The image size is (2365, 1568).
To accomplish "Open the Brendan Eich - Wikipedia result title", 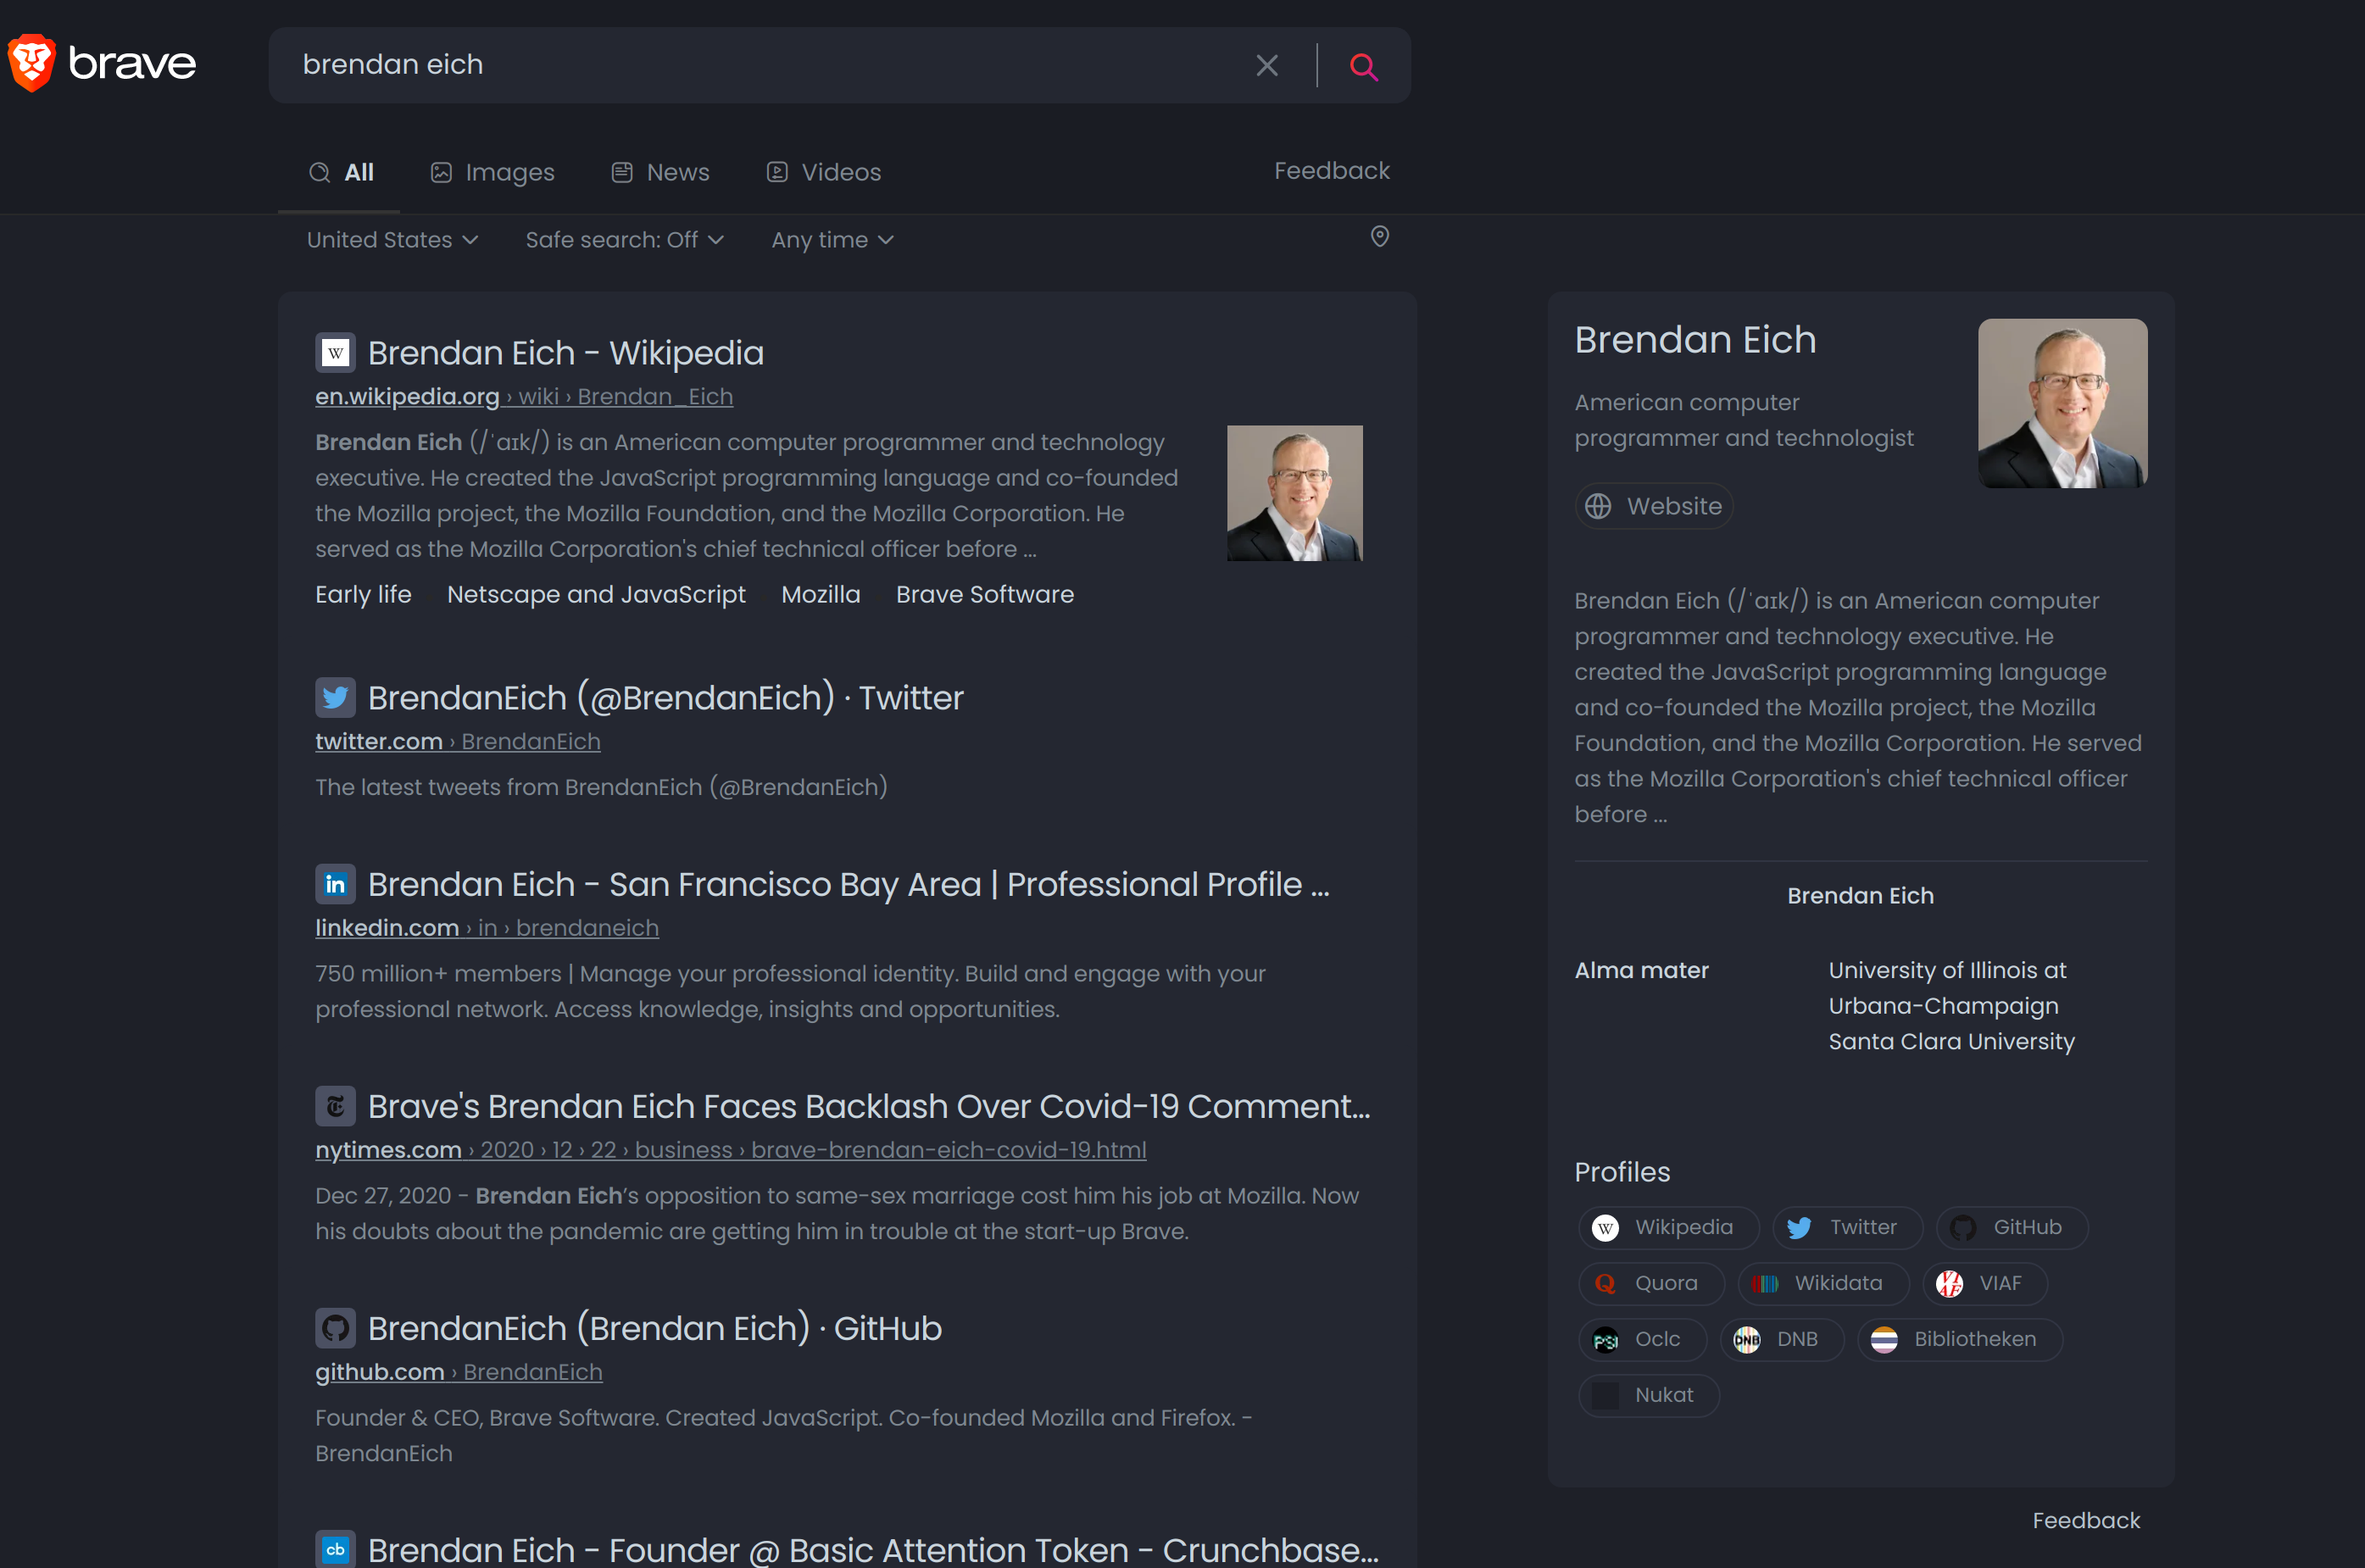I will (x=566, y=353).
